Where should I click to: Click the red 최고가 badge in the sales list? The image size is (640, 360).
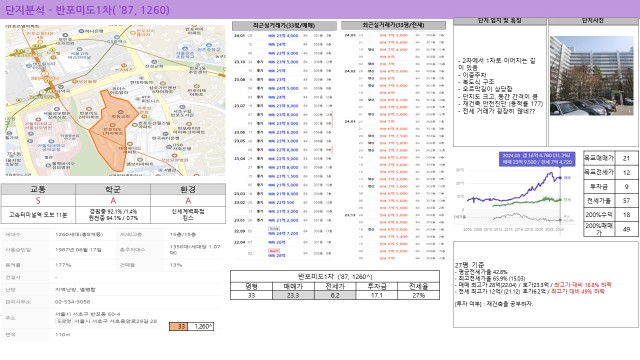coord(273,250)
